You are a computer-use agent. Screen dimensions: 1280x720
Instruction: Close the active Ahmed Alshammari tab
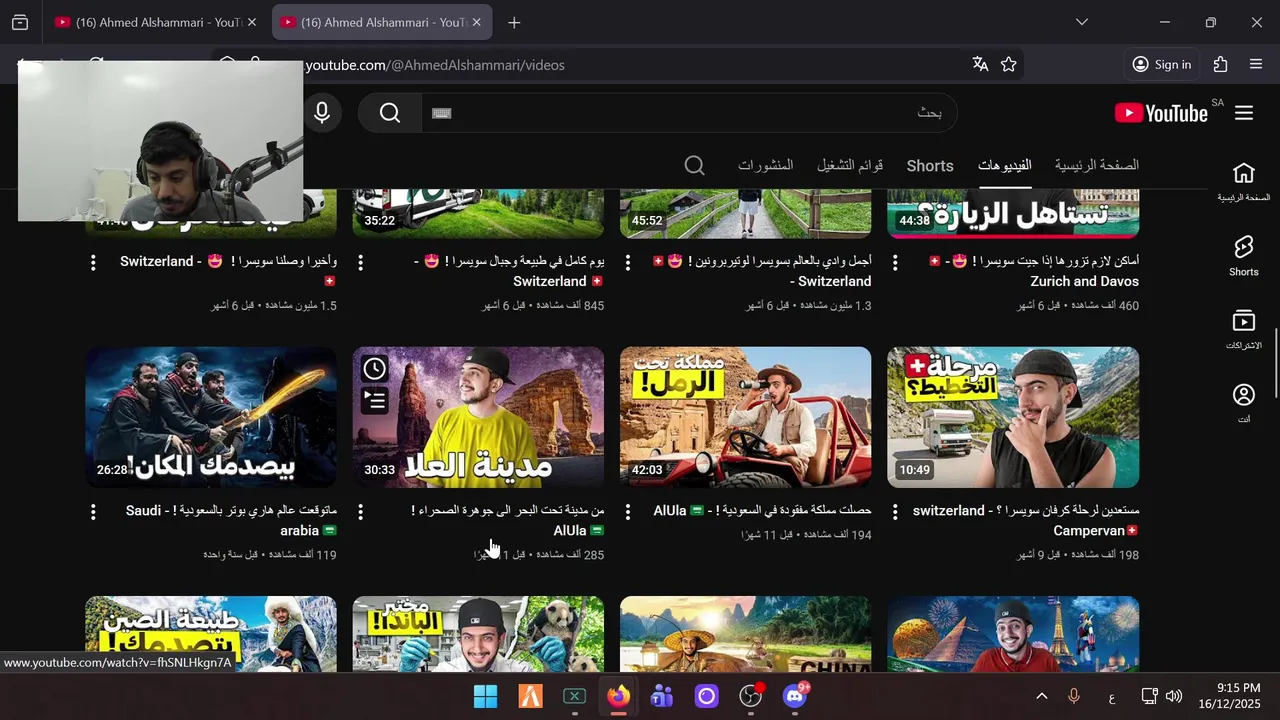(x=476, y=22)
